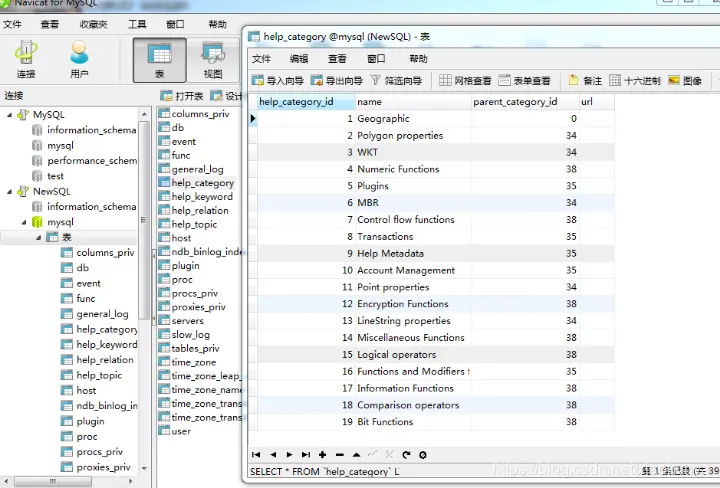Switch to Grid View (网格查看)

[x=465, y=81]
